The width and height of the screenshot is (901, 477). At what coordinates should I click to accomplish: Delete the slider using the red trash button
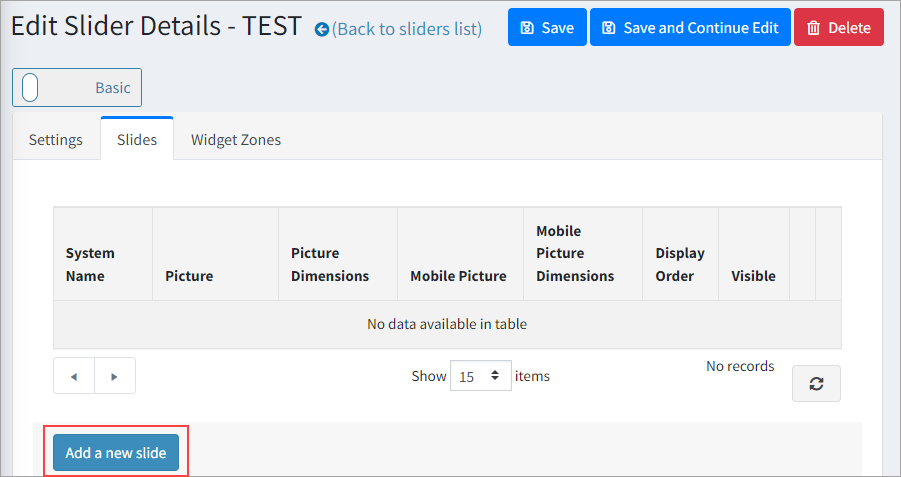pos(838,28)
